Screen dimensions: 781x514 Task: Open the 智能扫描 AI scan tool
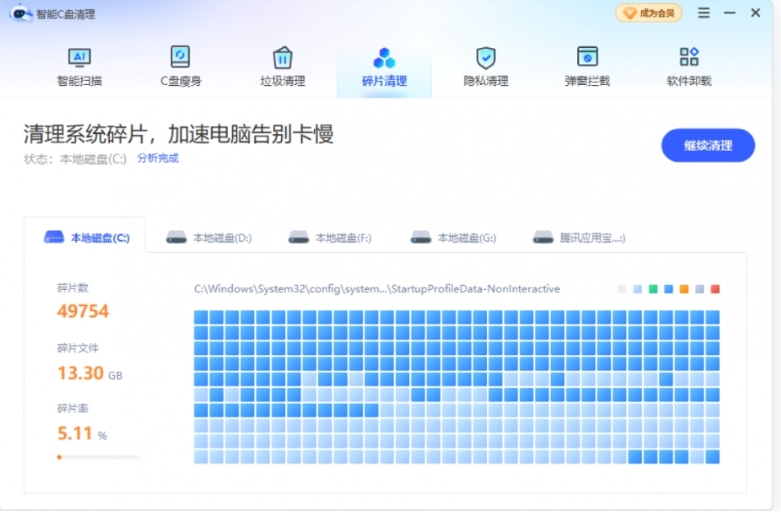[x=79, y=67]
